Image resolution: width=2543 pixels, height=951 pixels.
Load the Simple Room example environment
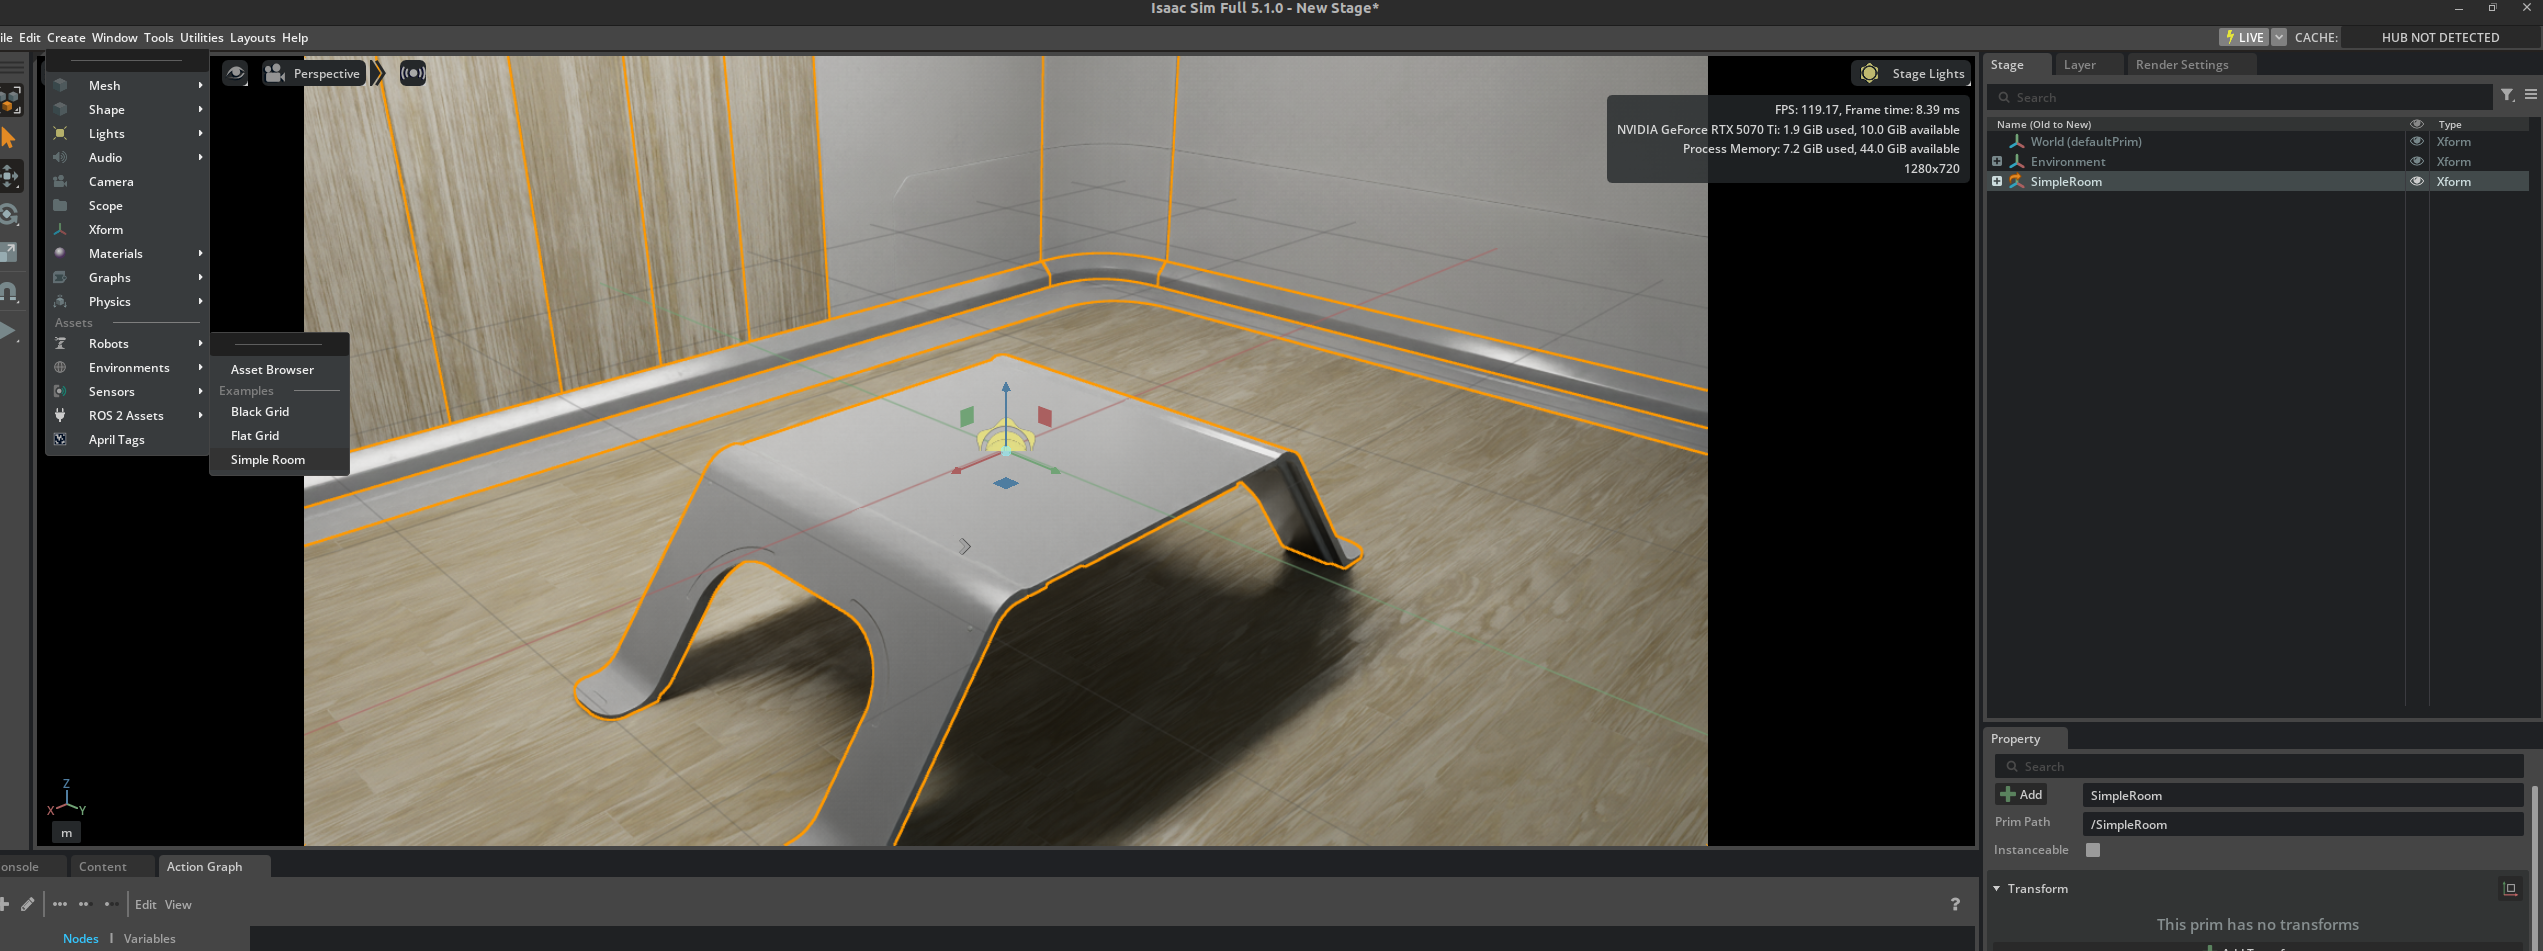click(279, 459)
